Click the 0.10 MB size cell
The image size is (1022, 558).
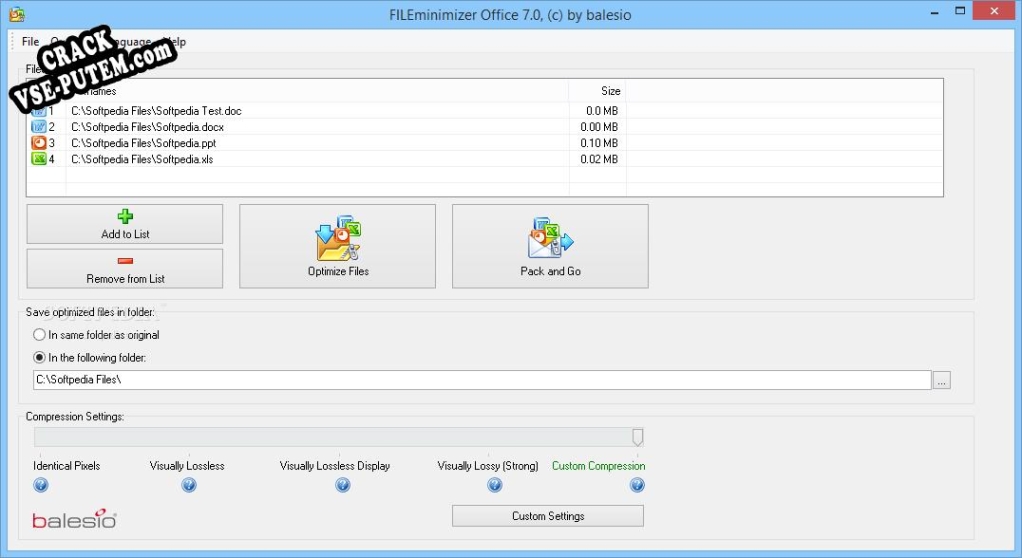click(599, 143)
